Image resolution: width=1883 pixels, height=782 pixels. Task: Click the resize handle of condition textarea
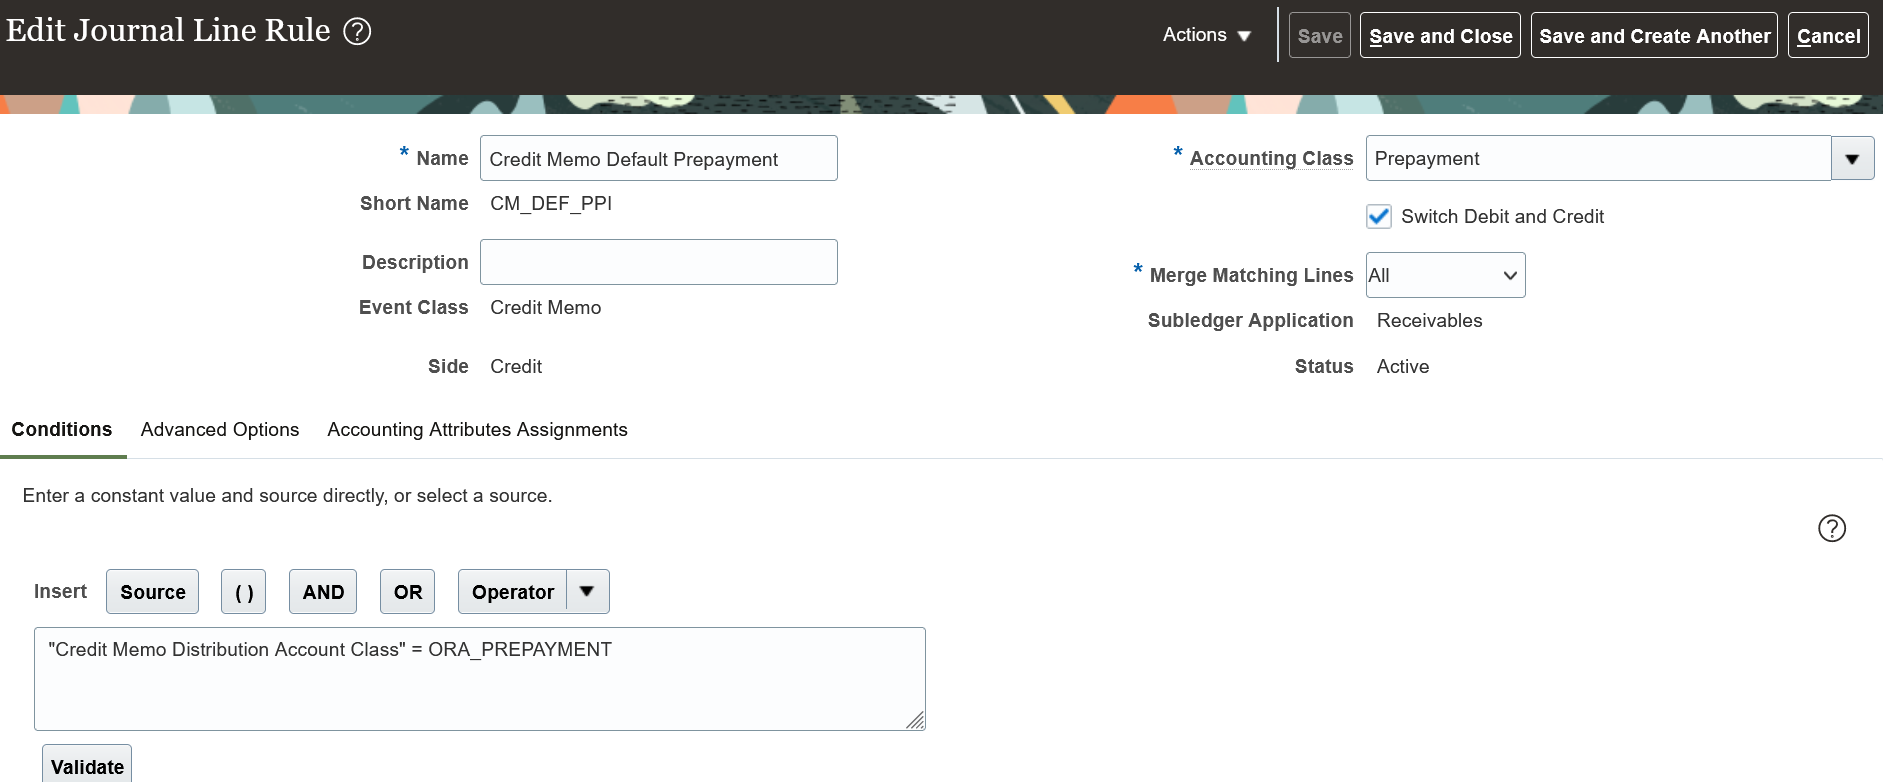916,721
